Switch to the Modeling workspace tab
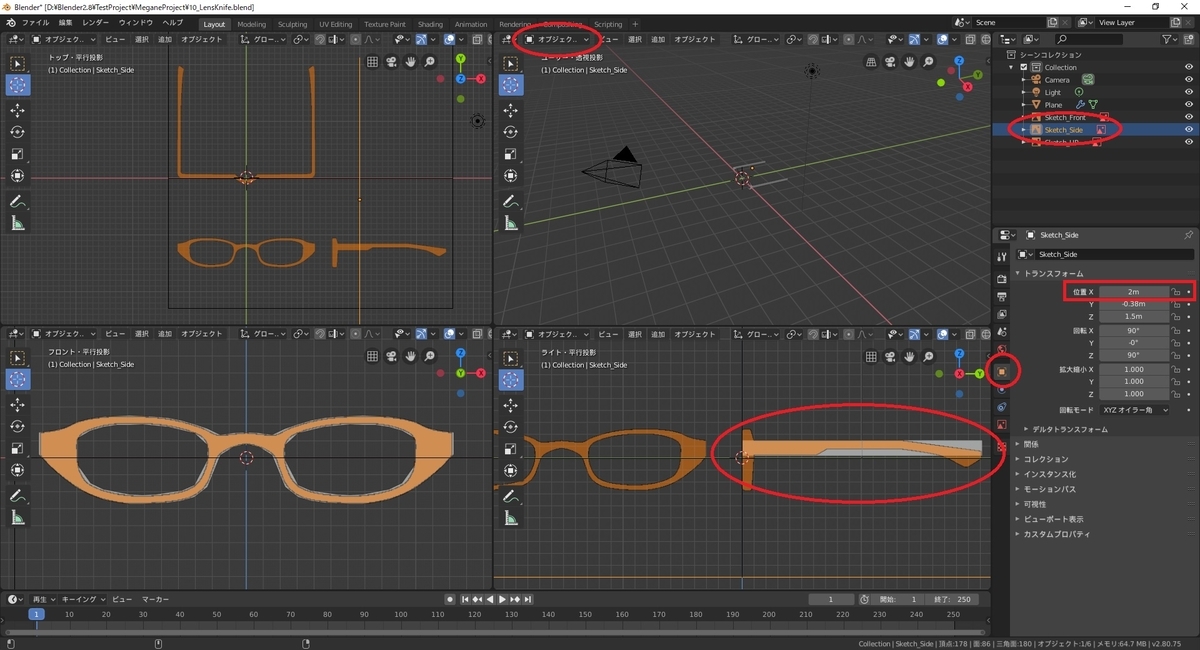1200x650 pixels. (x=251, y=24)
